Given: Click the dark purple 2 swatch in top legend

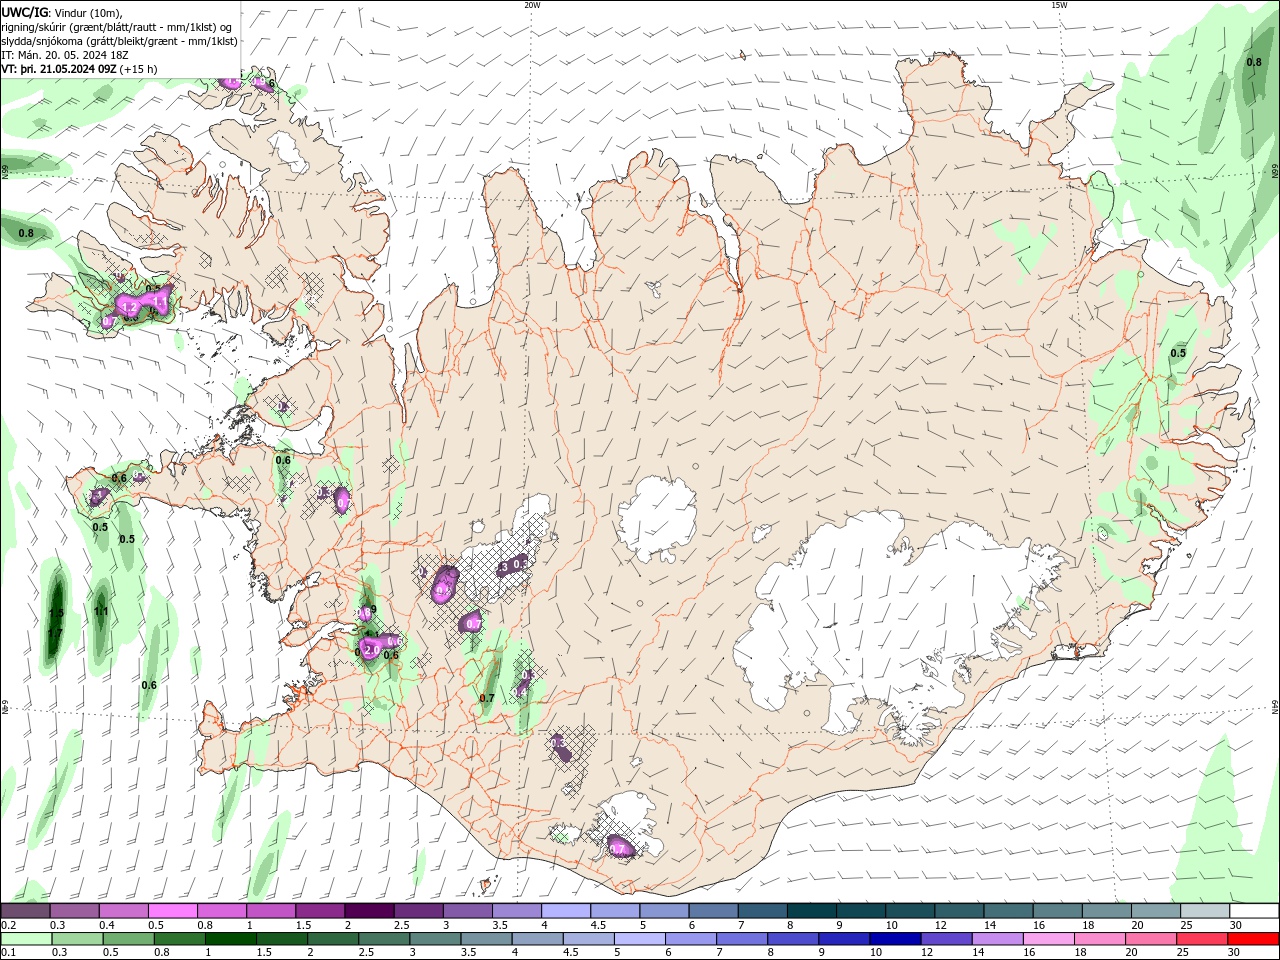Looking at the screenshot, I should pyautogui.click(x=369, y=911).
